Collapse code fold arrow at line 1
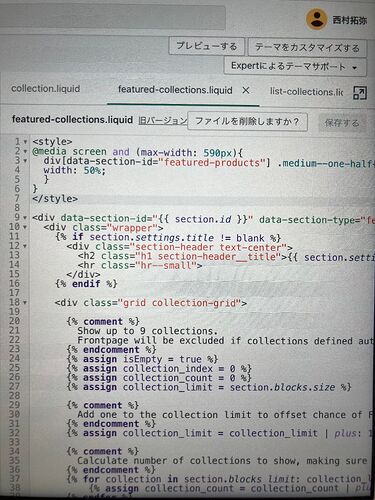 coord(25,142)
